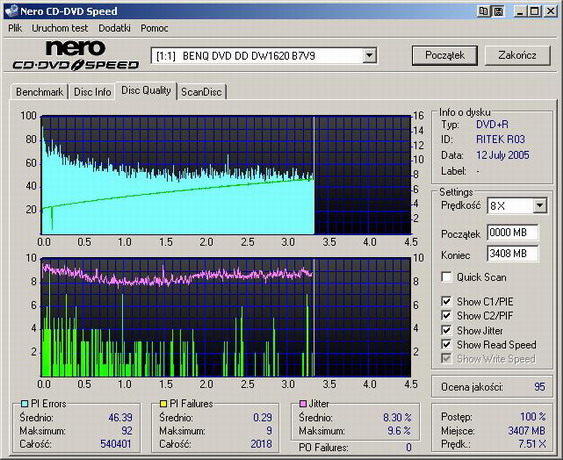
Task: Click the Jitter Średnio value 8.30 %
Action: click(397, 417)
